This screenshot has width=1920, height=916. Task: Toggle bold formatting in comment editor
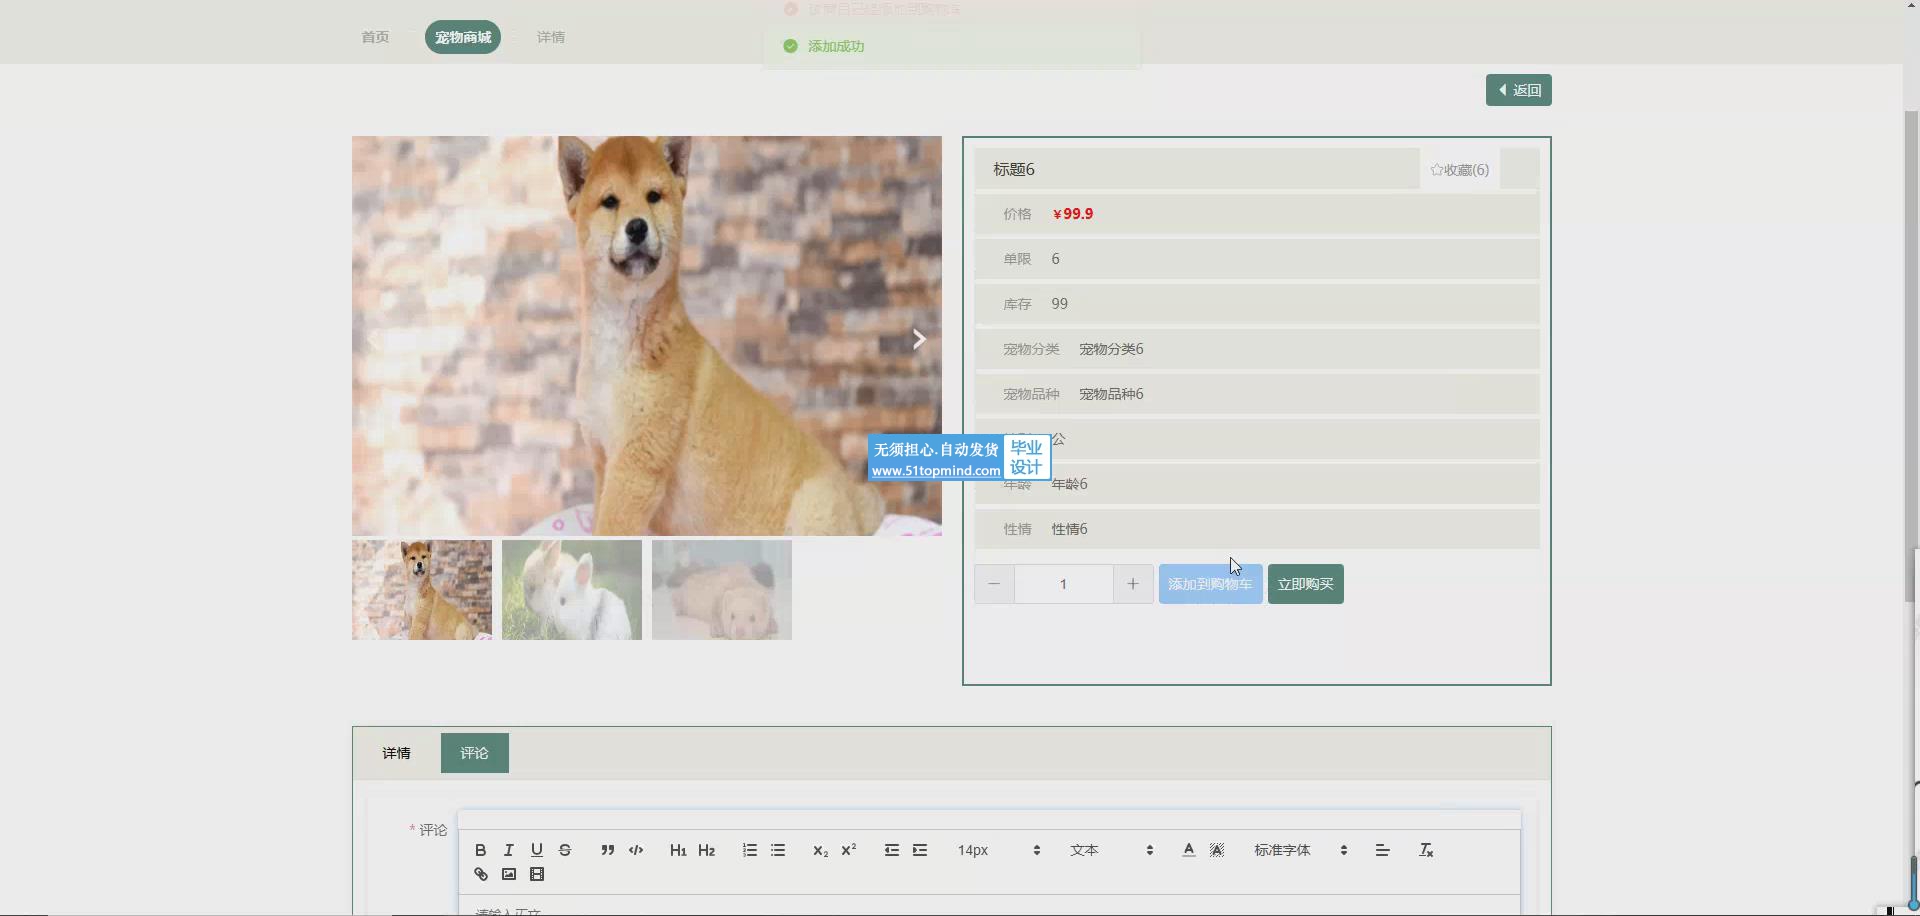coord(480,850)
